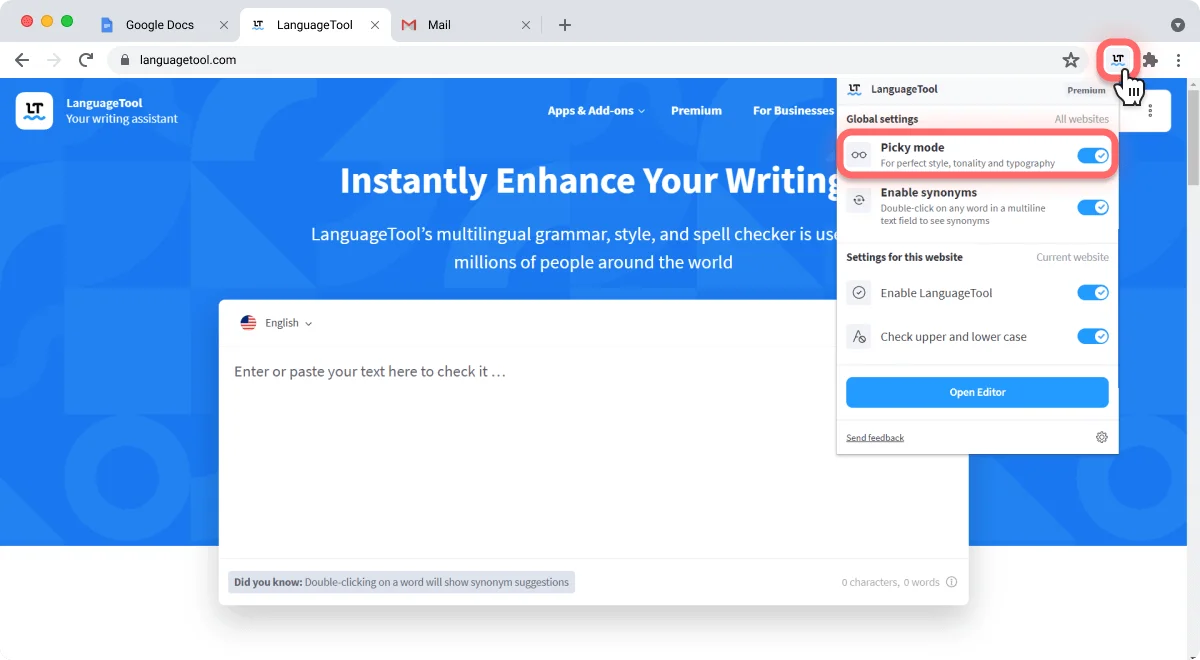
Task: Click the LanguageTool extension icon in toolbar
Action: point(1117,60)
